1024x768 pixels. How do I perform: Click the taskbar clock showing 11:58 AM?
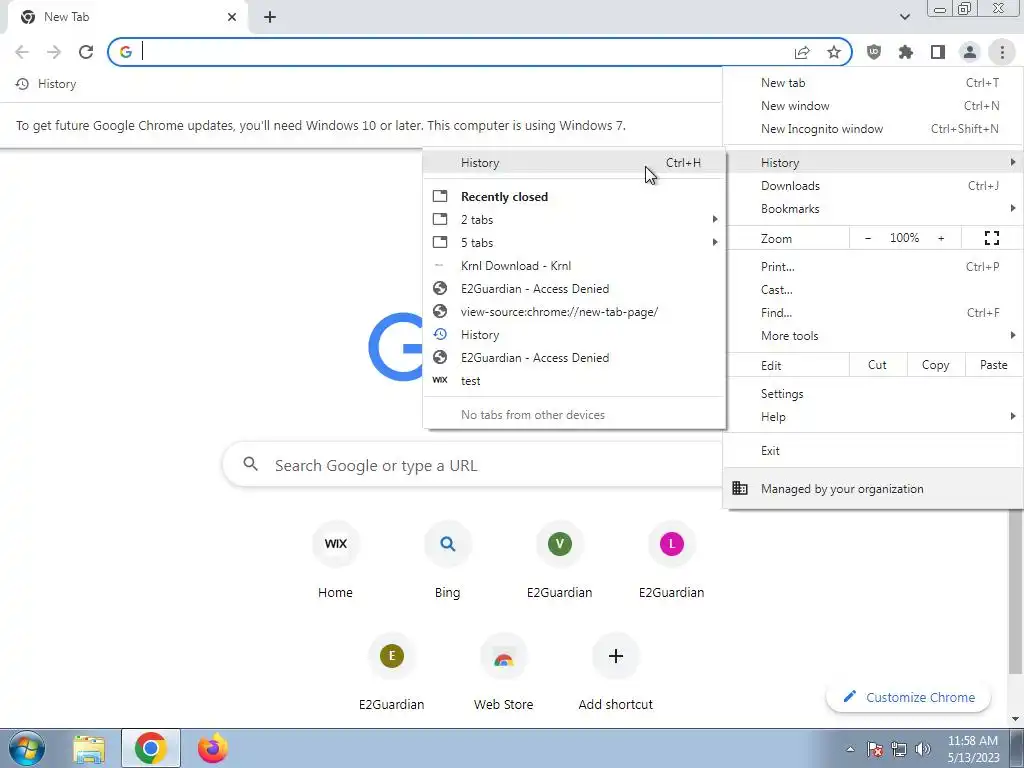(974, 749)
